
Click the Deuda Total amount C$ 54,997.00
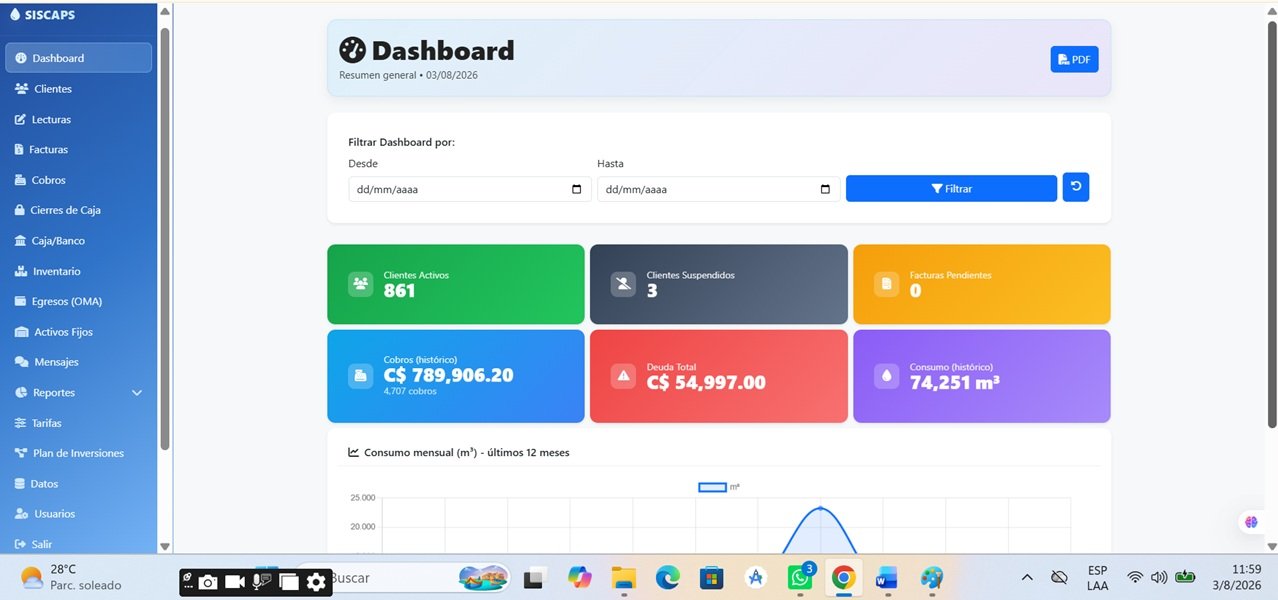tap(706, 382)
